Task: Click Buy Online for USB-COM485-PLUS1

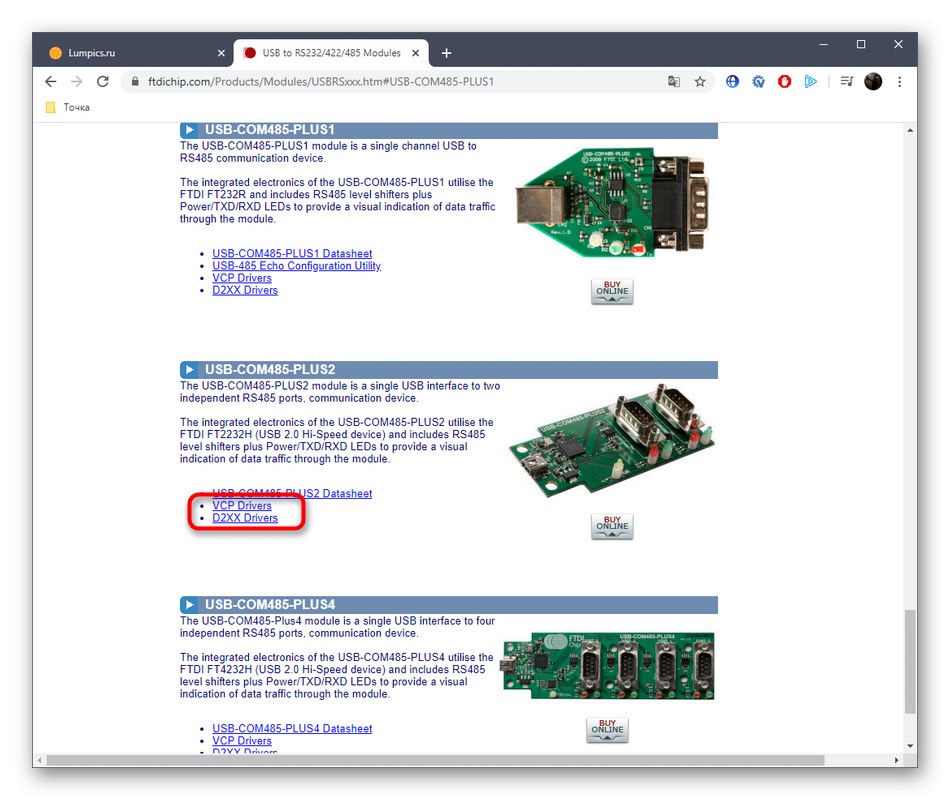Action: pyautogui.click(x=612, y=291)
